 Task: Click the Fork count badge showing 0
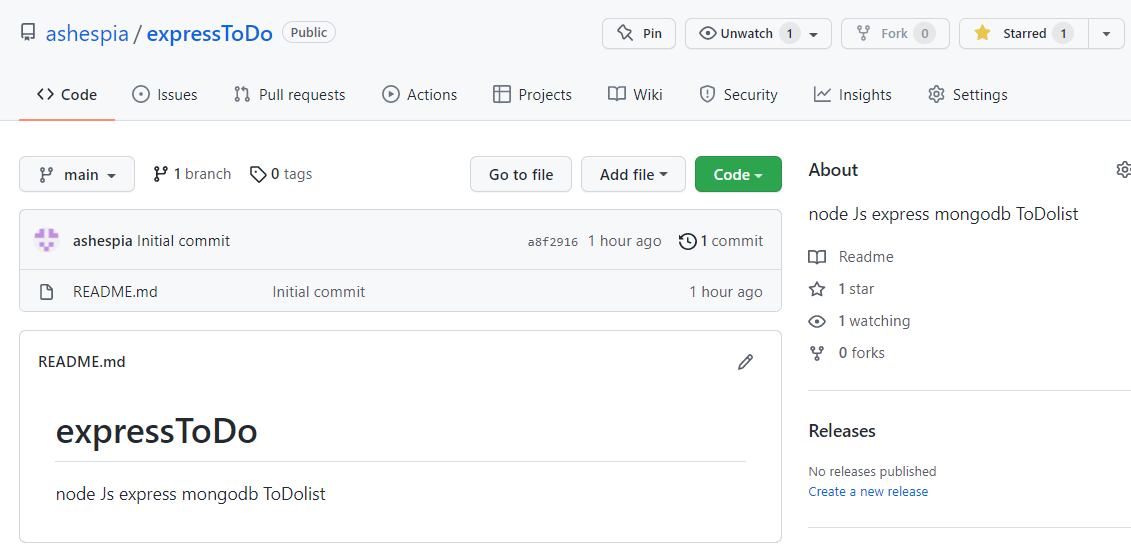click(924, 33)
